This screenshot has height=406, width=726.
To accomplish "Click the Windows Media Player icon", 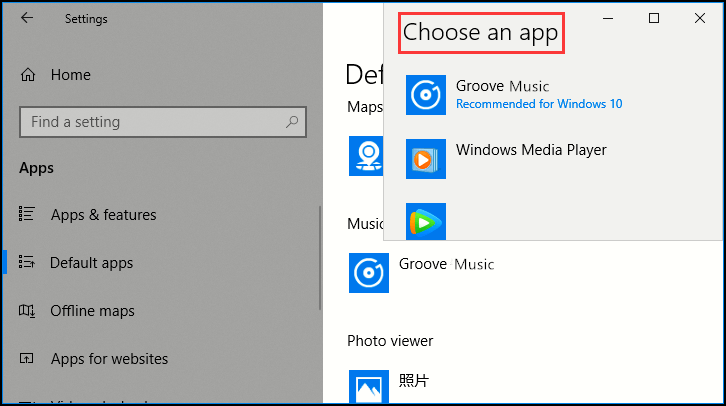I will [426, 159].
